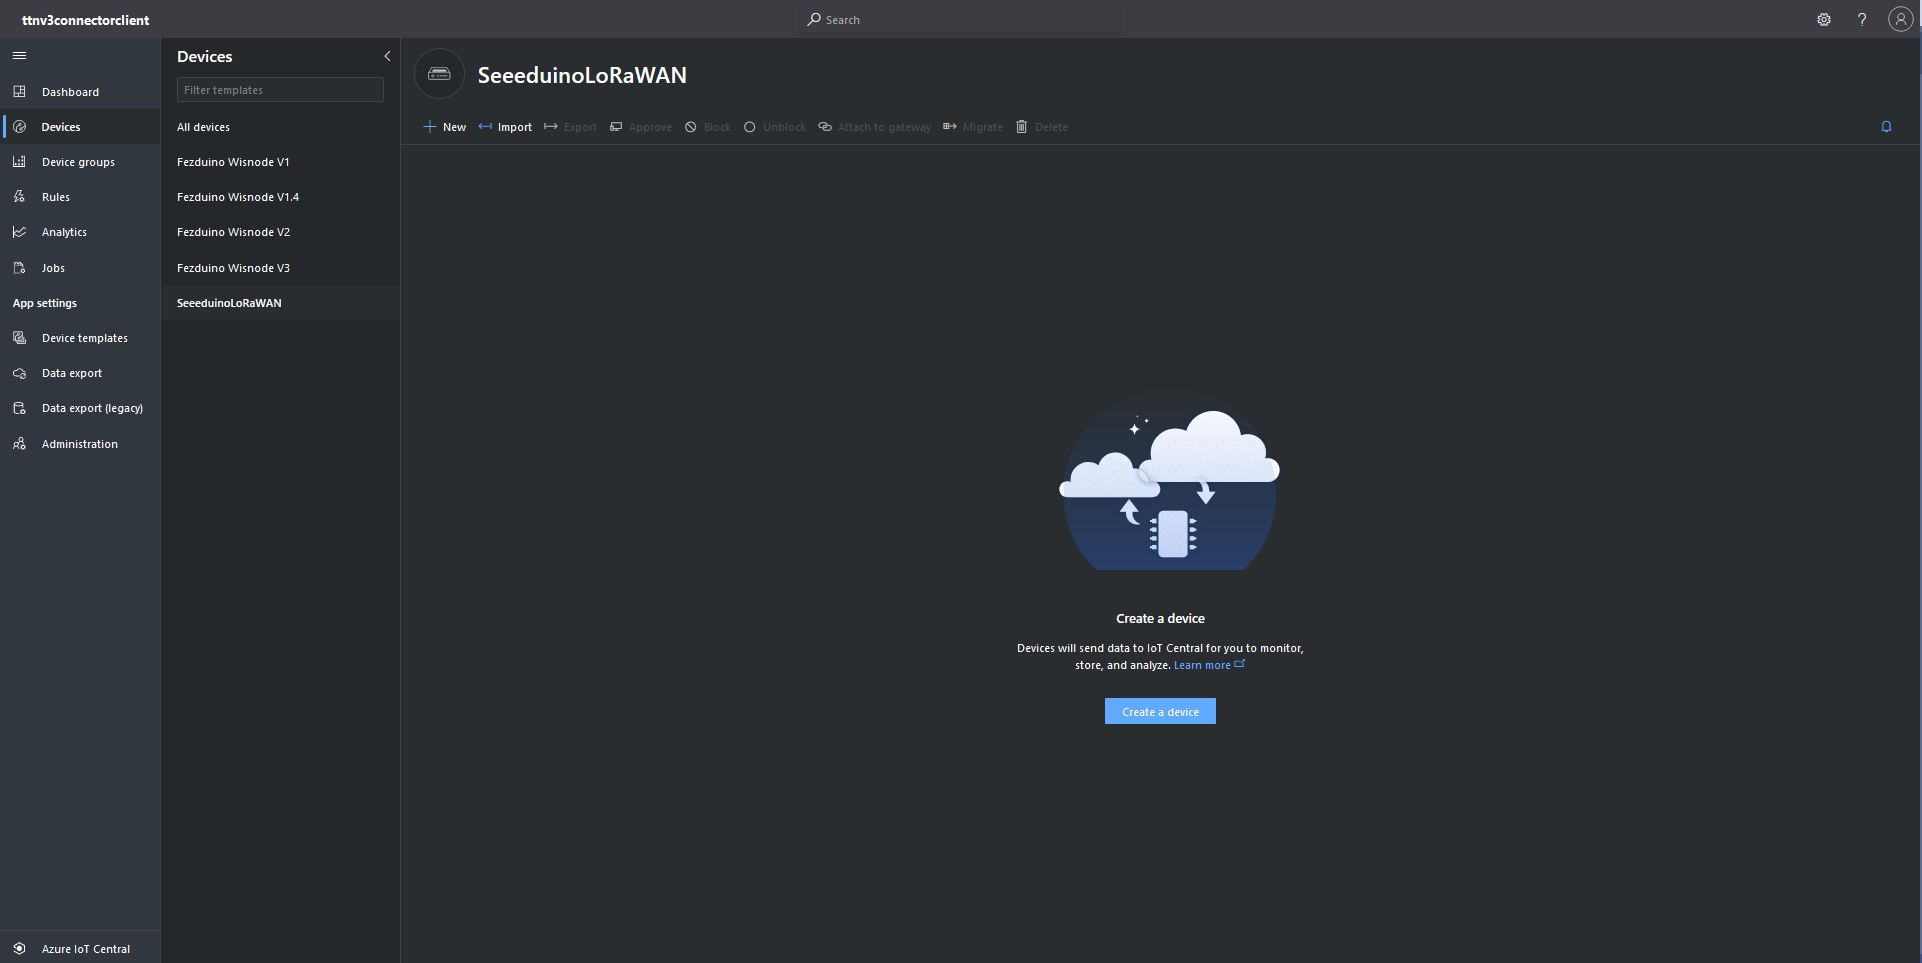Click the top Search box
This screenshot has width=1922, height=963.
(x=960, y=20)
